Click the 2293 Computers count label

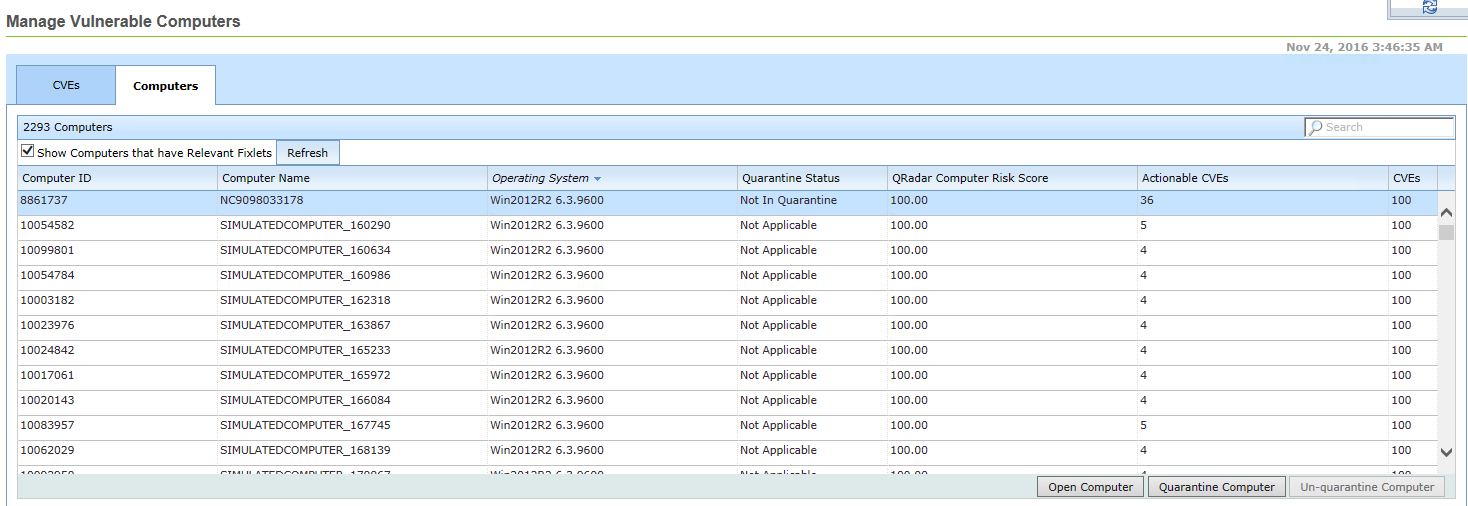pyautogui.click(x=68, y=127)
